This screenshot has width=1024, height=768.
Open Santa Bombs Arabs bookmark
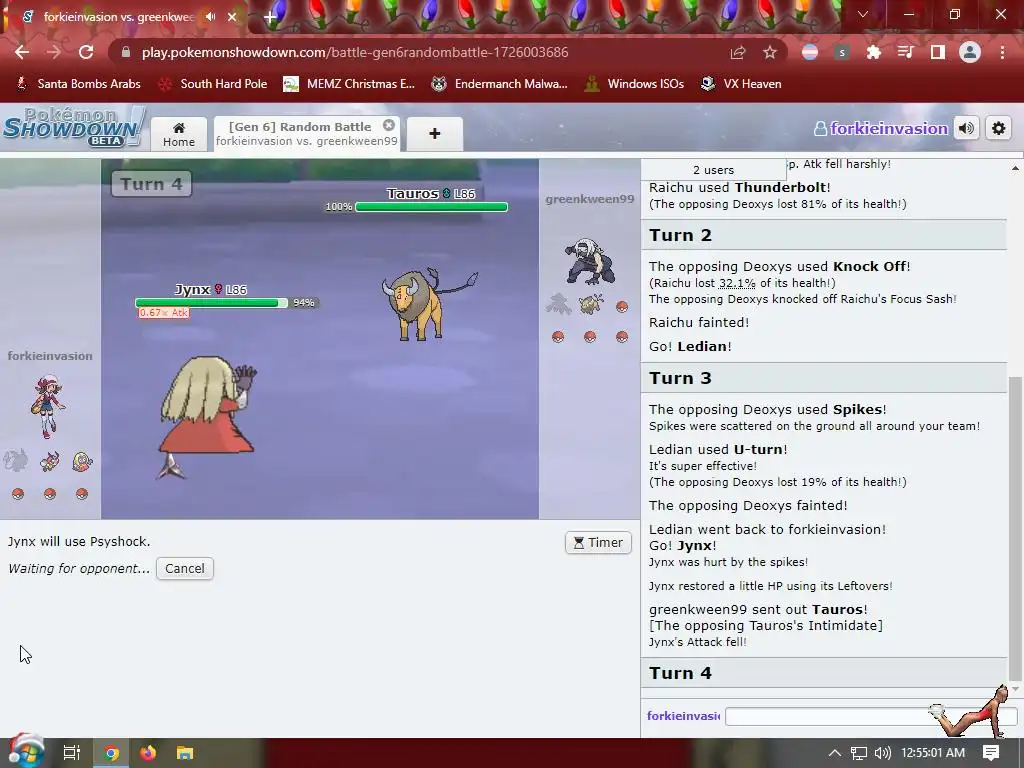pos(78,84)
